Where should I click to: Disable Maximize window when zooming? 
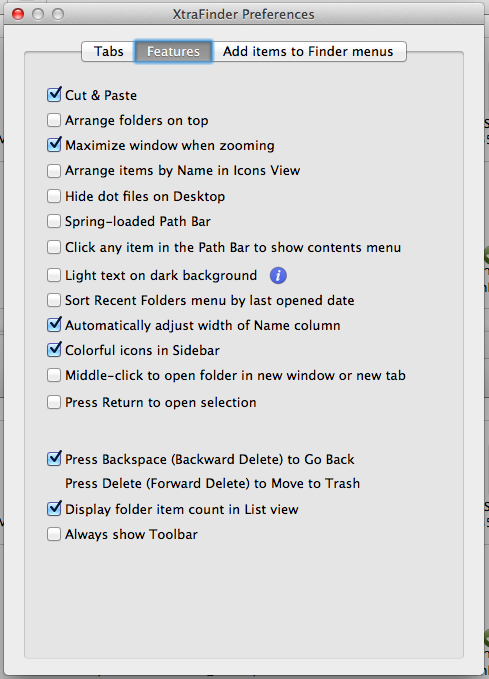pyautogui.click(x=54, y=145)
